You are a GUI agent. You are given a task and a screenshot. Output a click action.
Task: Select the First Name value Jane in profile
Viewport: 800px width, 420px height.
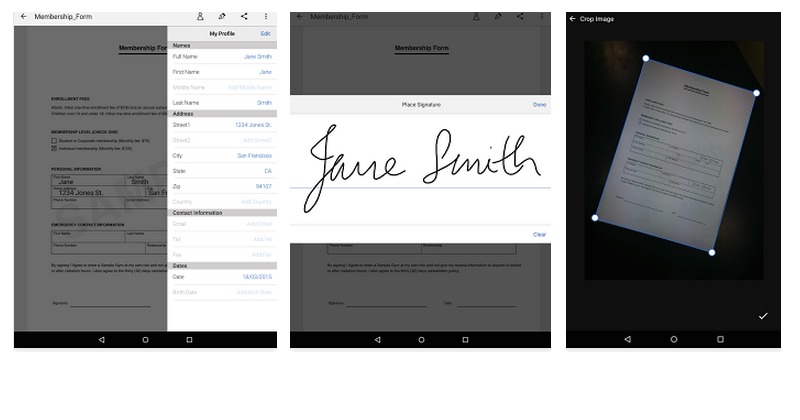click(265, 71)
